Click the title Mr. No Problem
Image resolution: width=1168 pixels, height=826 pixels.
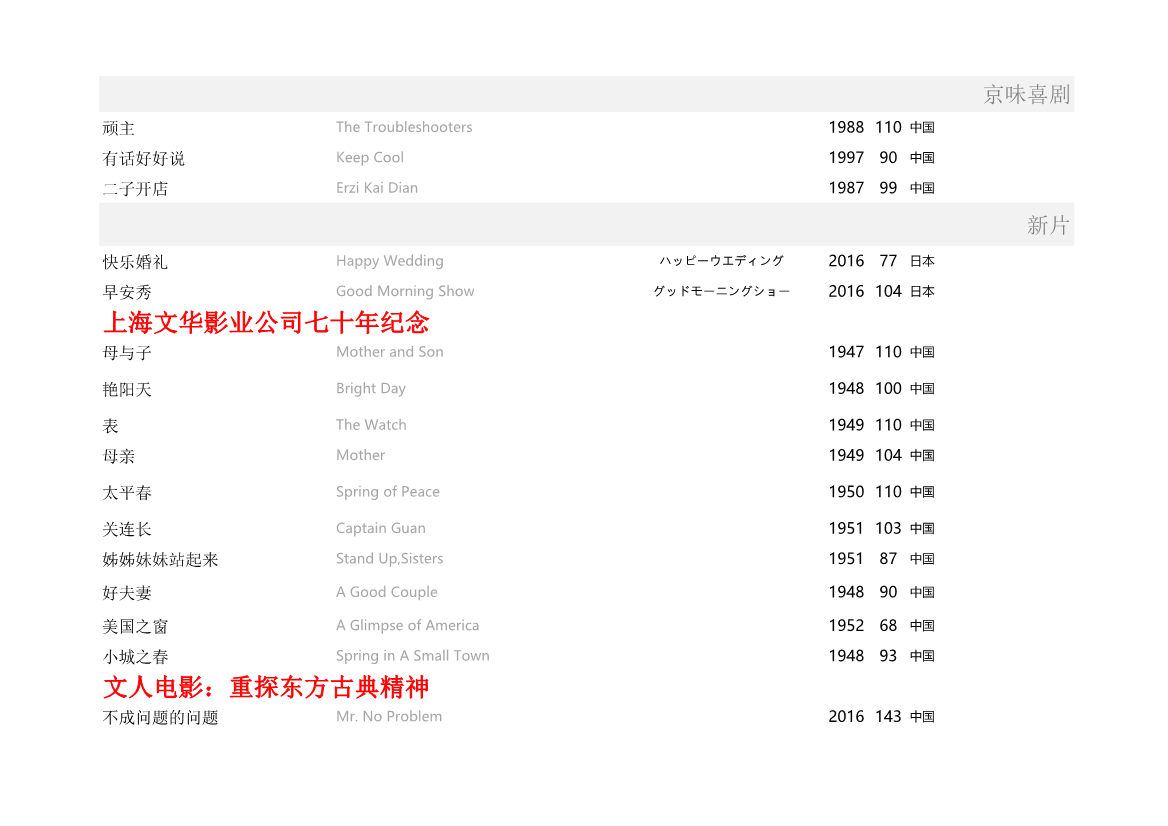click(x=389, y=716)
